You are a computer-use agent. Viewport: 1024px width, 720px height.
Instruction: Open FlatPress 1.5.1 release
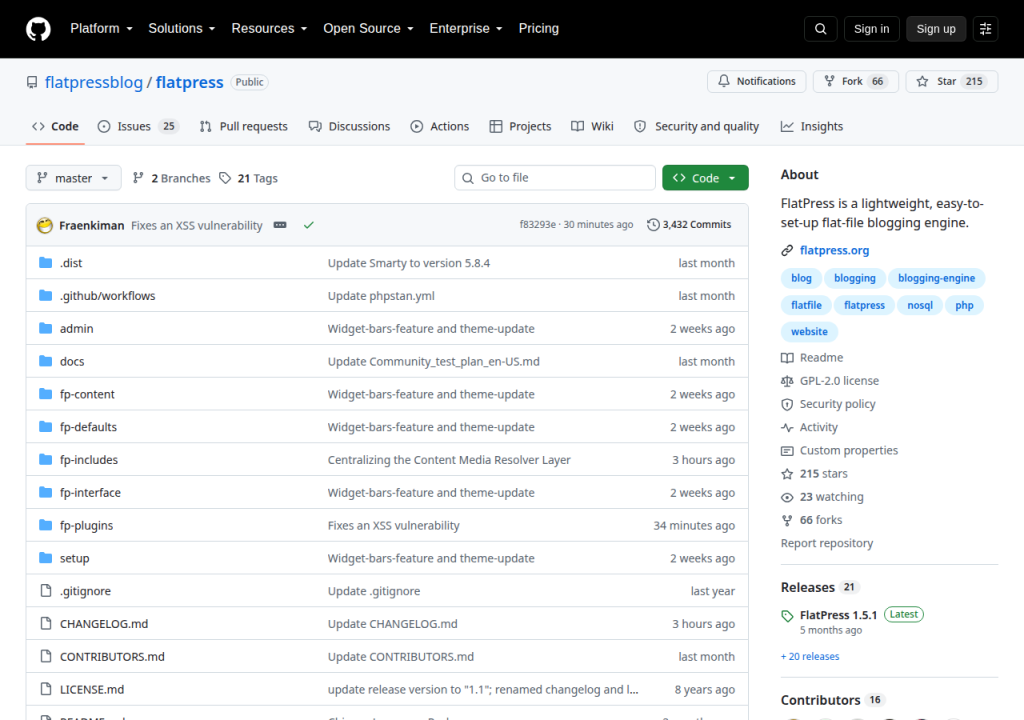[x=838, y=615]
